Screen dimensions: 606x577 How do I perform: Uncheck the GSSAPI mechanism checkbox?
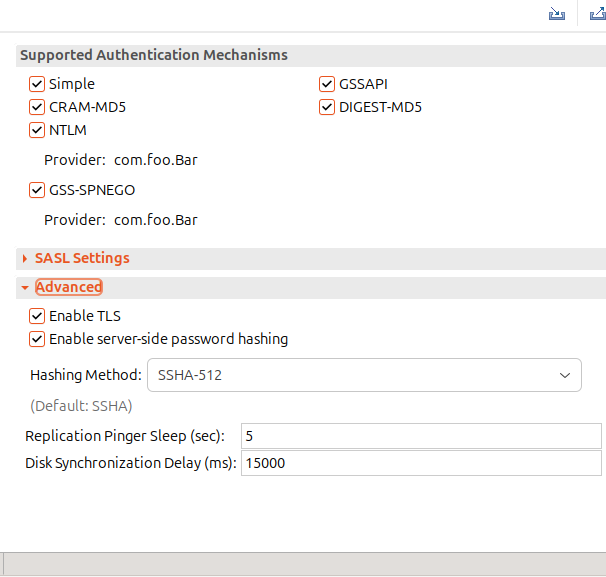click(327, 85)
